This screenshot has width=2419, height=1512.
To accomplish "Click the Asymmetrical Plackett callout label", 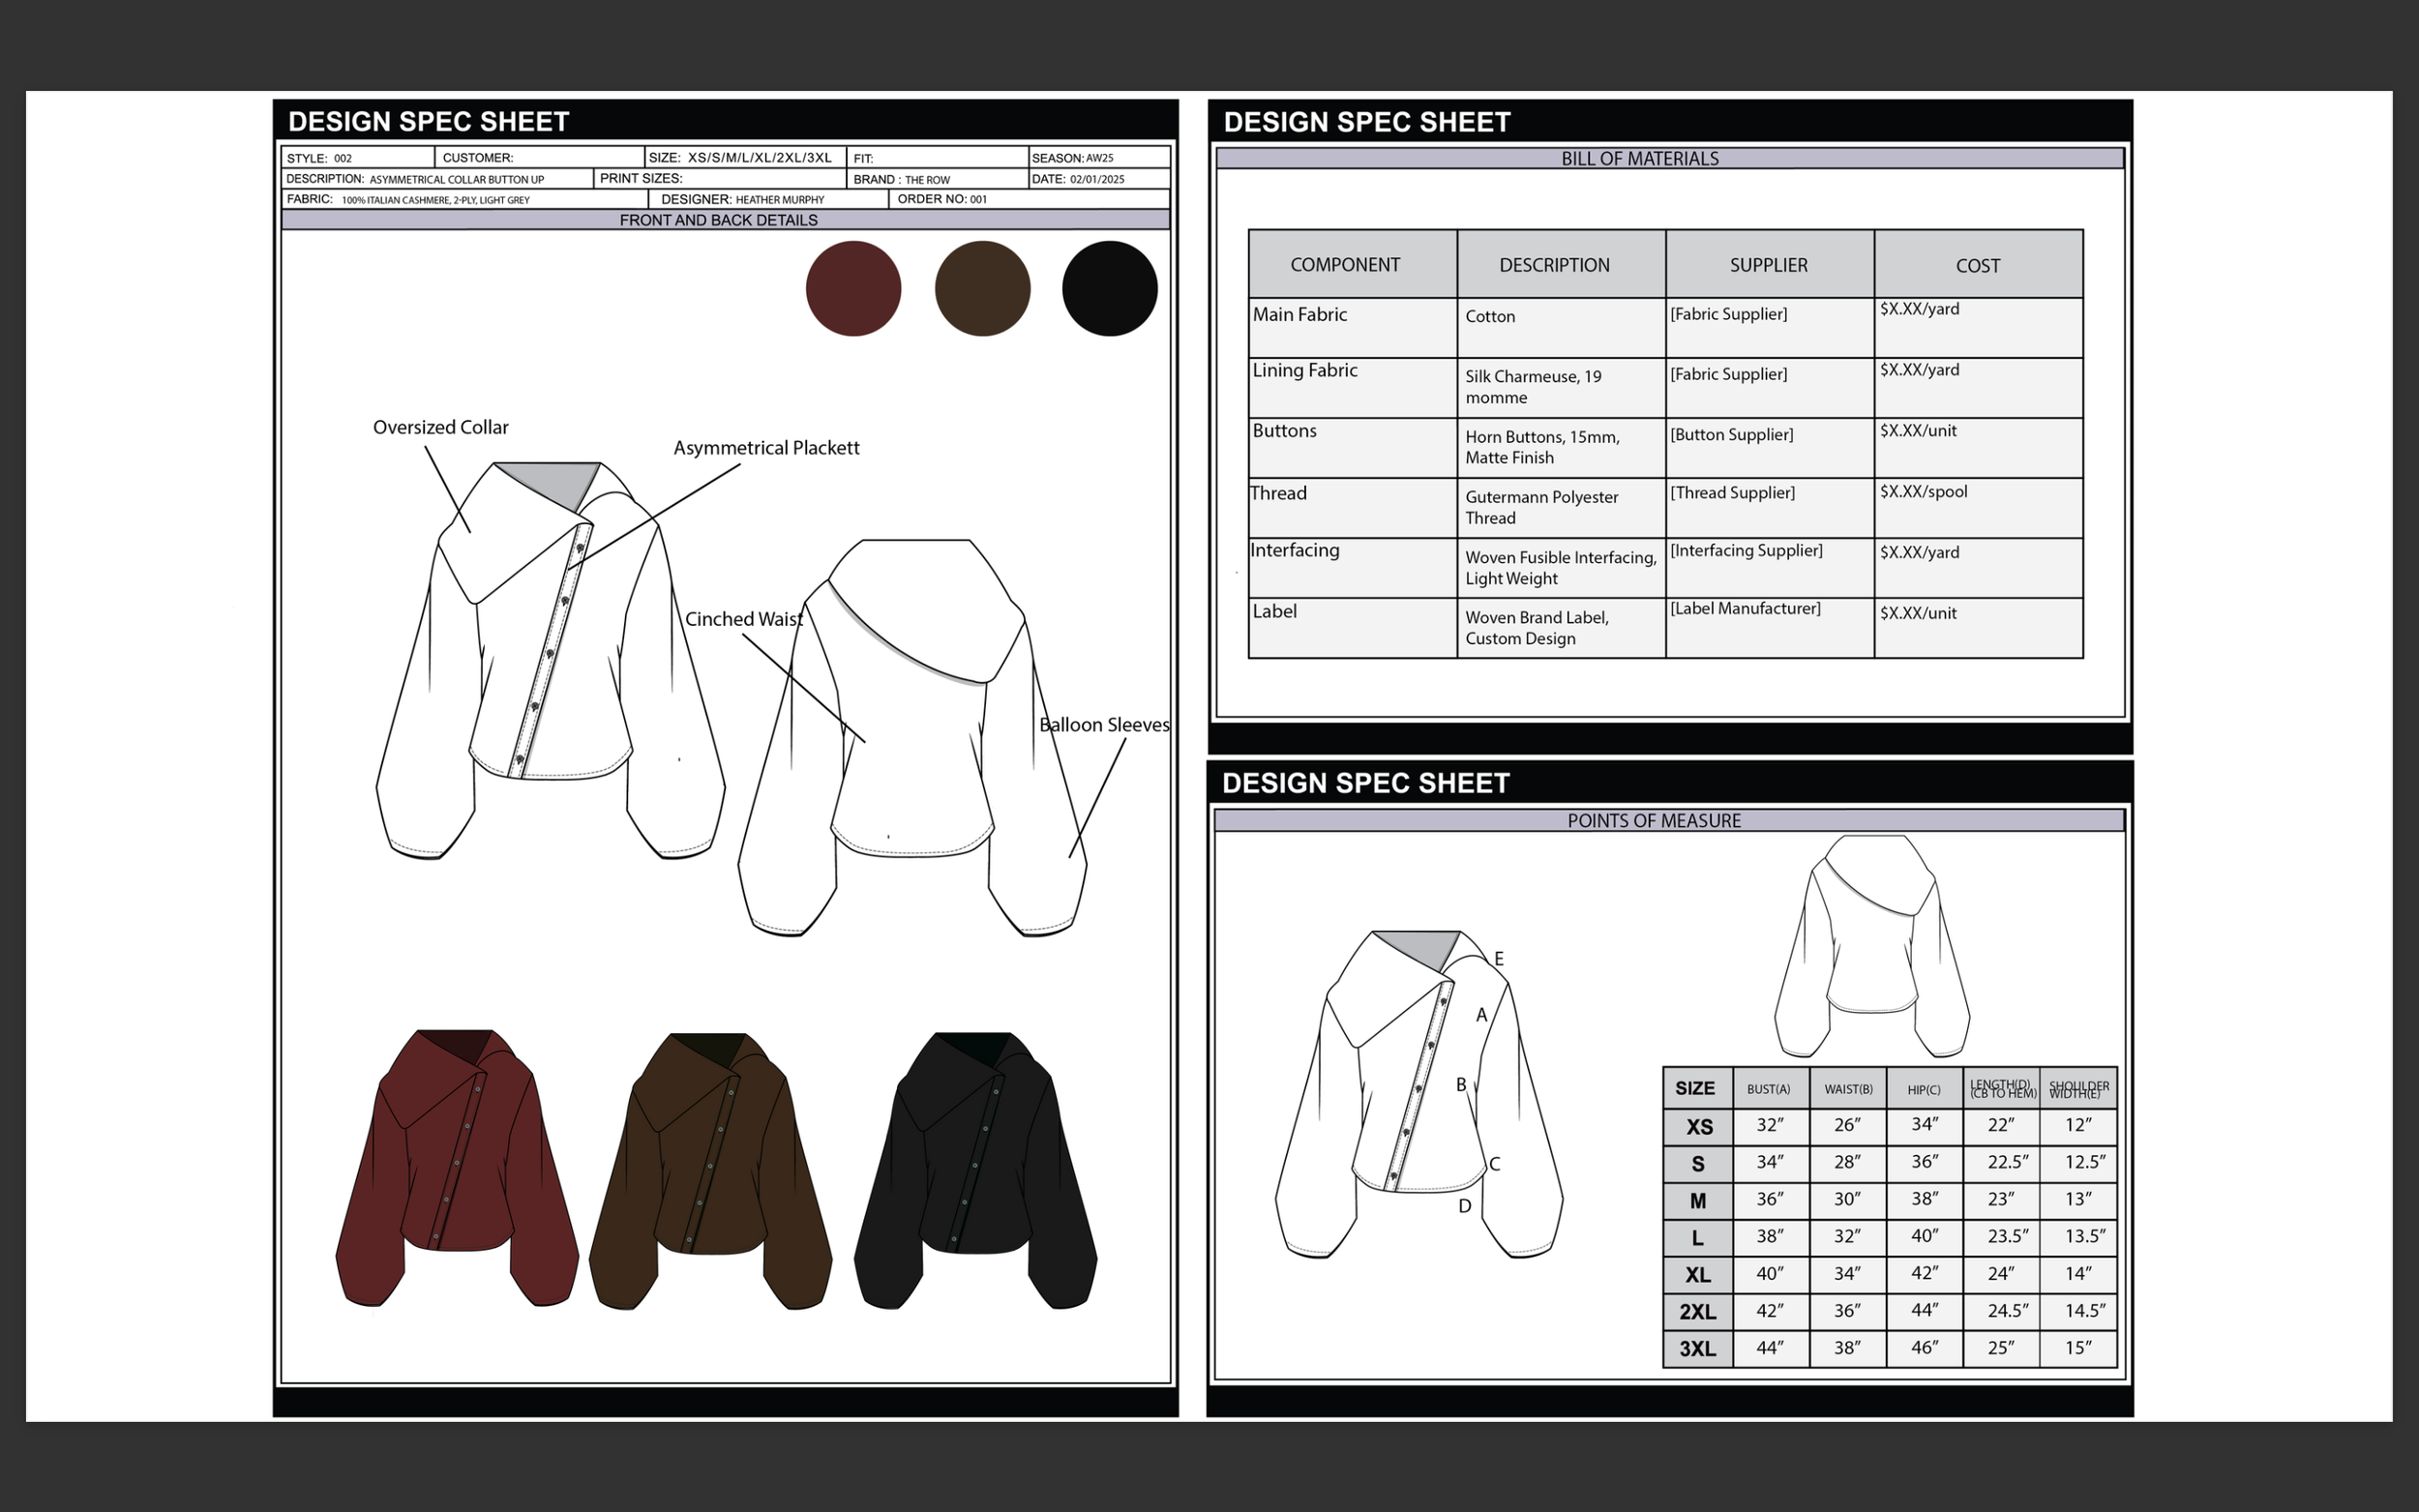I will [766, 449].
